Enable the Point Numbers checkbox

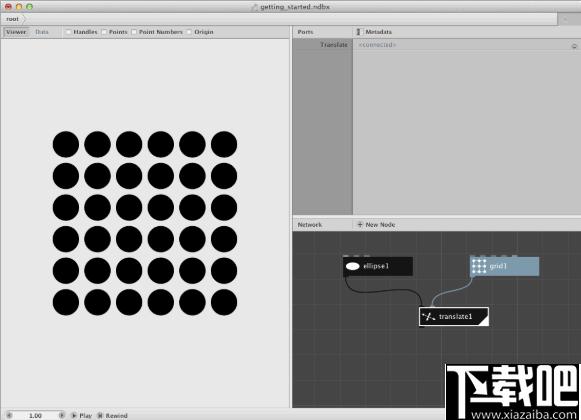134,32
